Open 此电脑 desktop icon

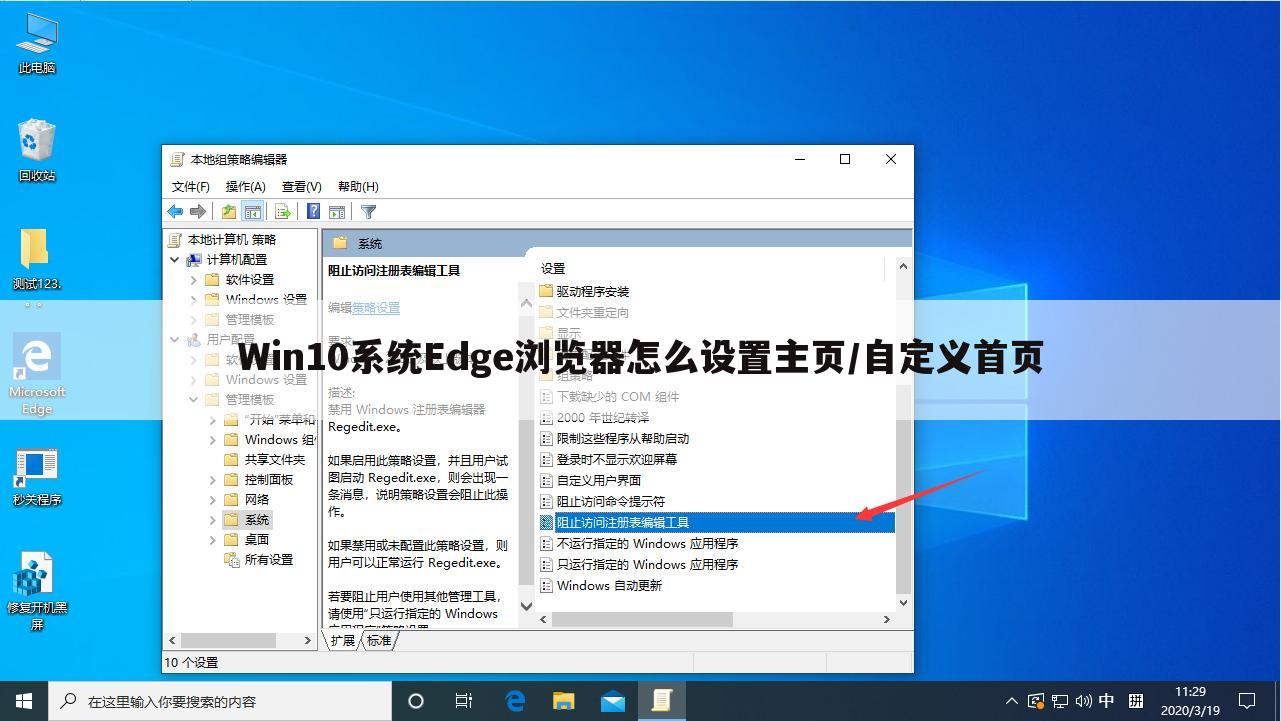click(37, 44)
